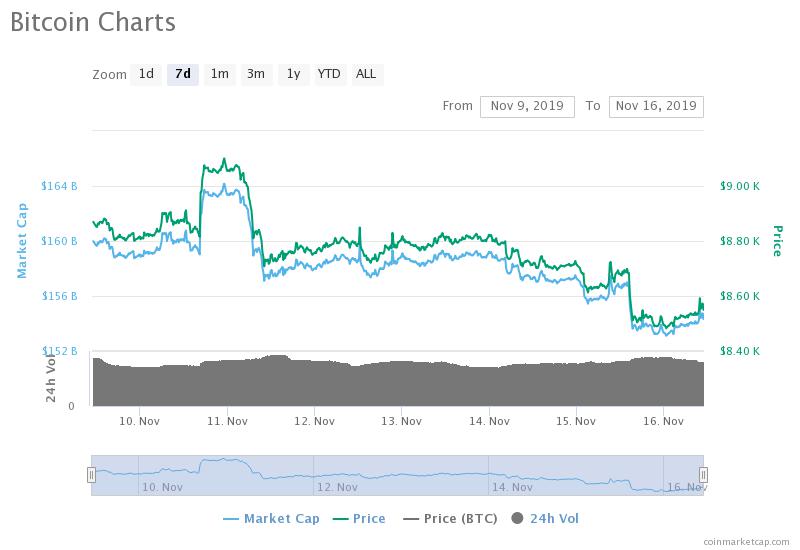Edit the To date field Nov 16, 2019
The width and height of the screenshot is (800, 550).
(x=656, y=106)
